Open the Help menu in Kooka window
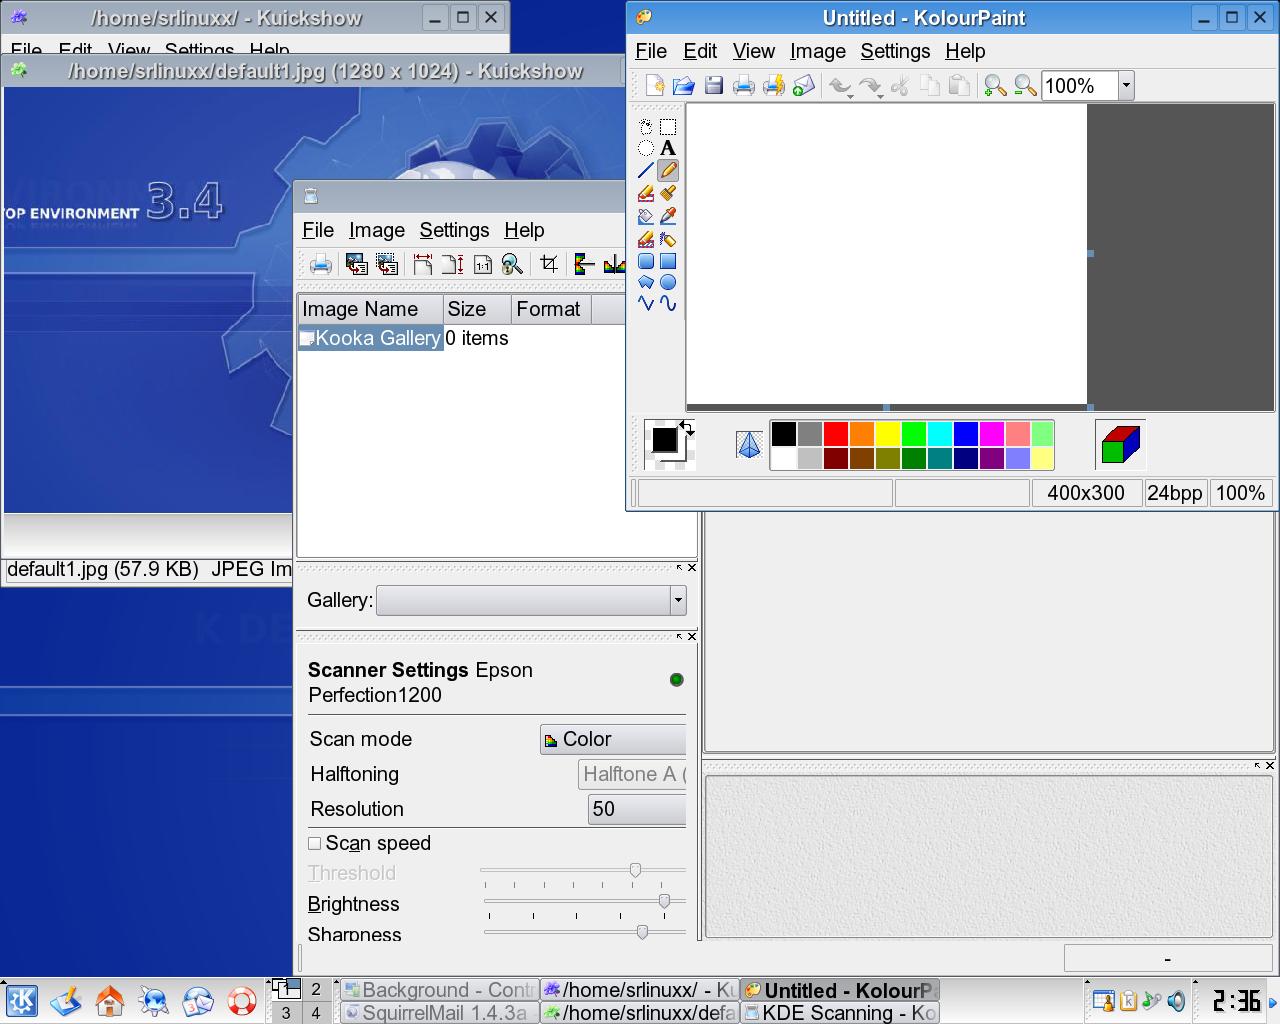This screenshot has height=1024, width=1280. point(524,230)
